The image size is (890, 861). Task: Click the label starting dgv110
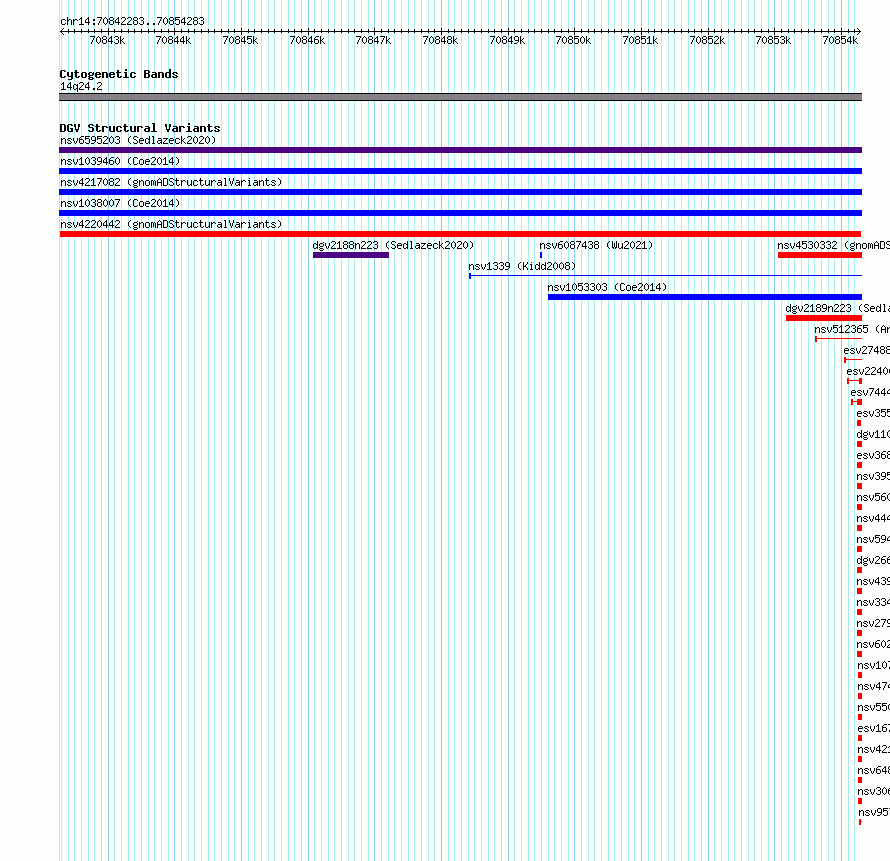click(873, 434)
